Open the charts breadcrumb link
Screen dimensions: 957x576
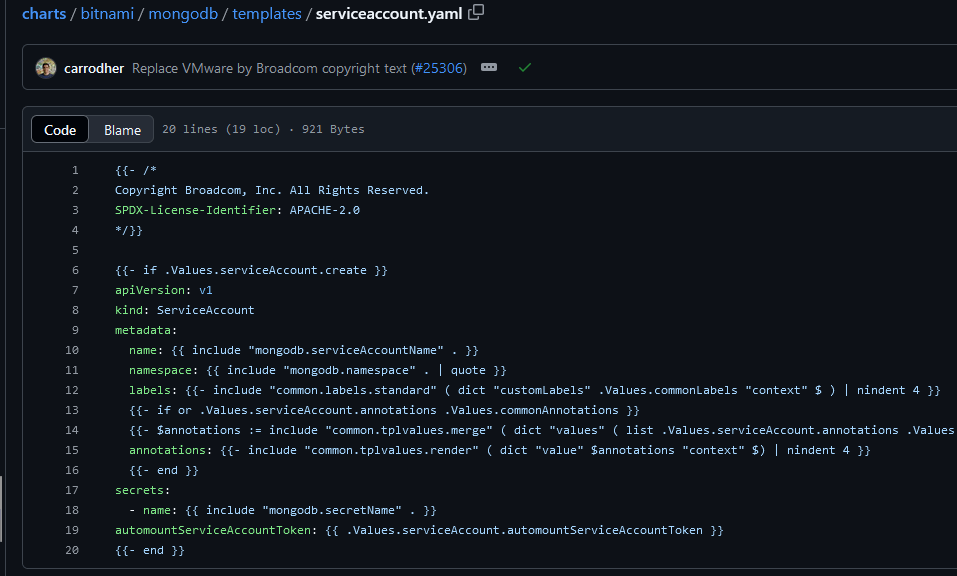pos(44,13)
